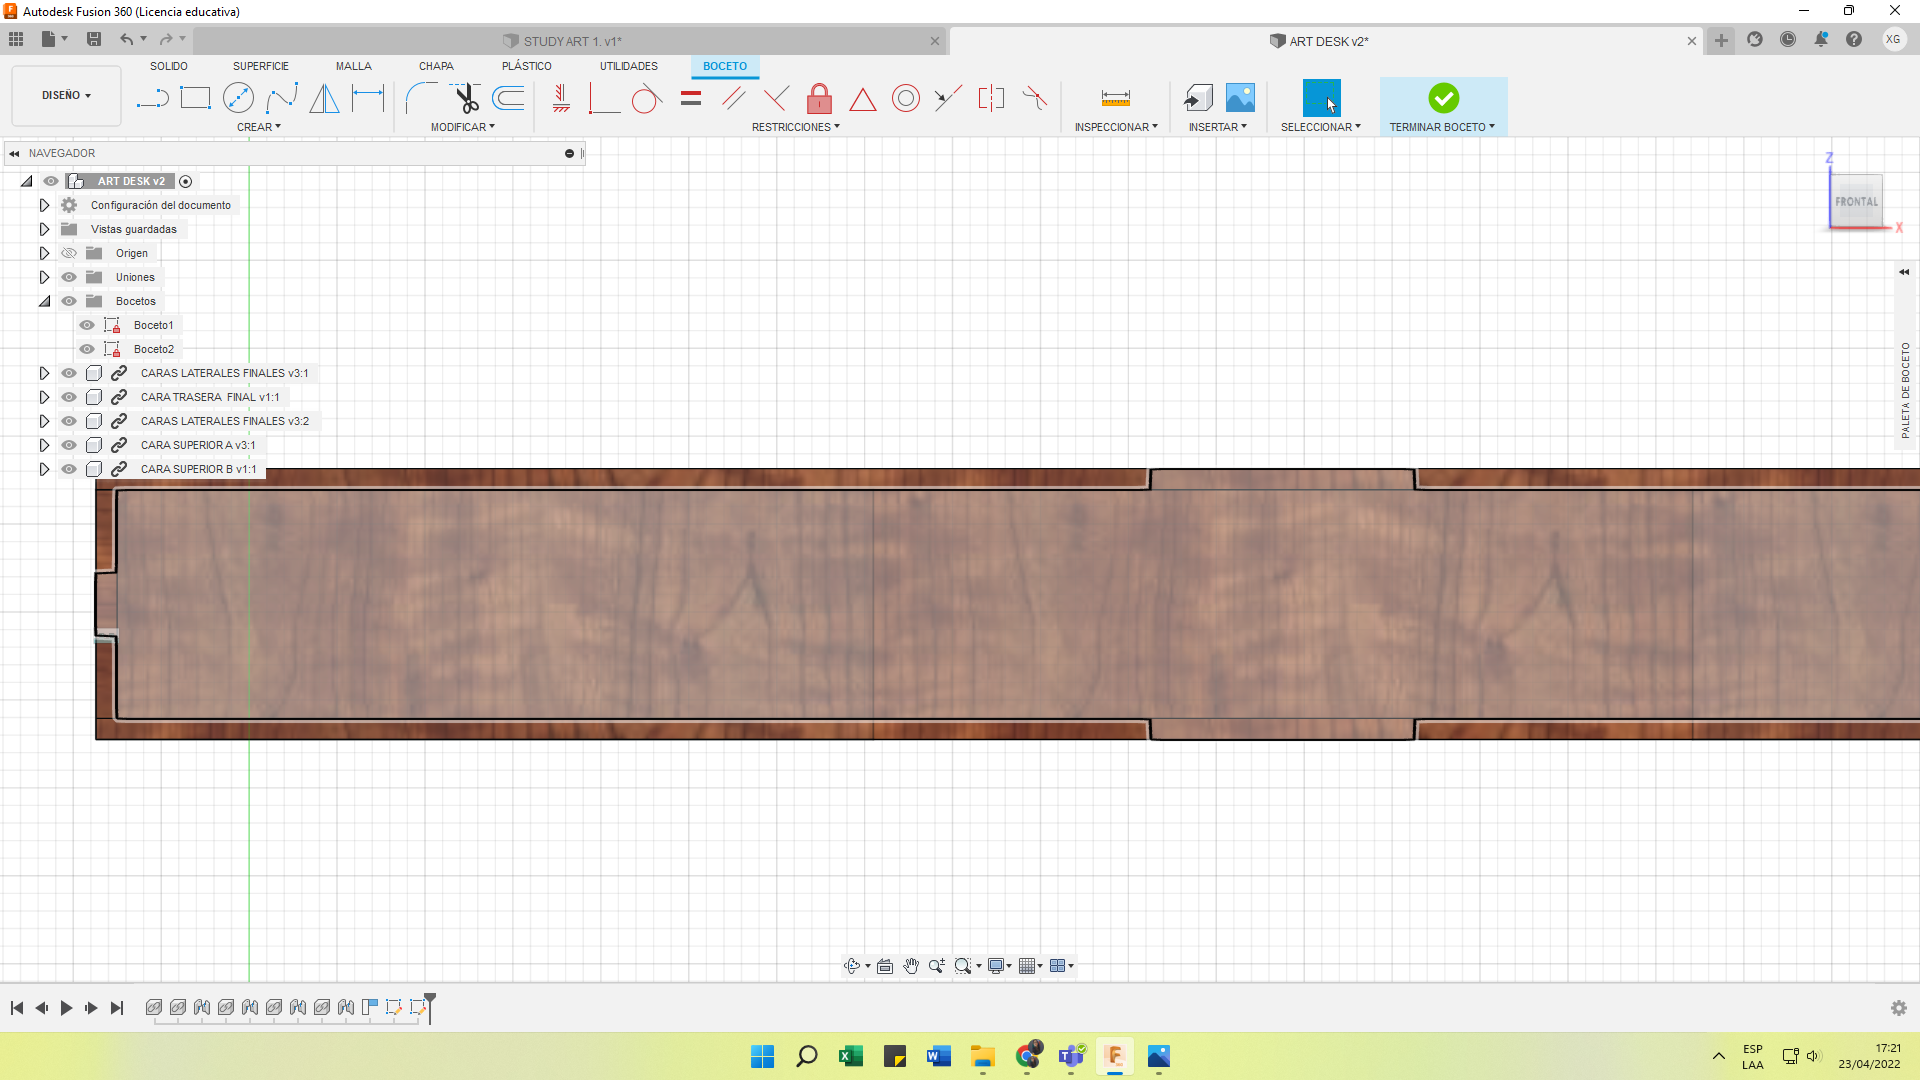Viewport: 1920px width, 1080px height.
Task: Toggle visibility of Origen folder
Action: (69, 253)
